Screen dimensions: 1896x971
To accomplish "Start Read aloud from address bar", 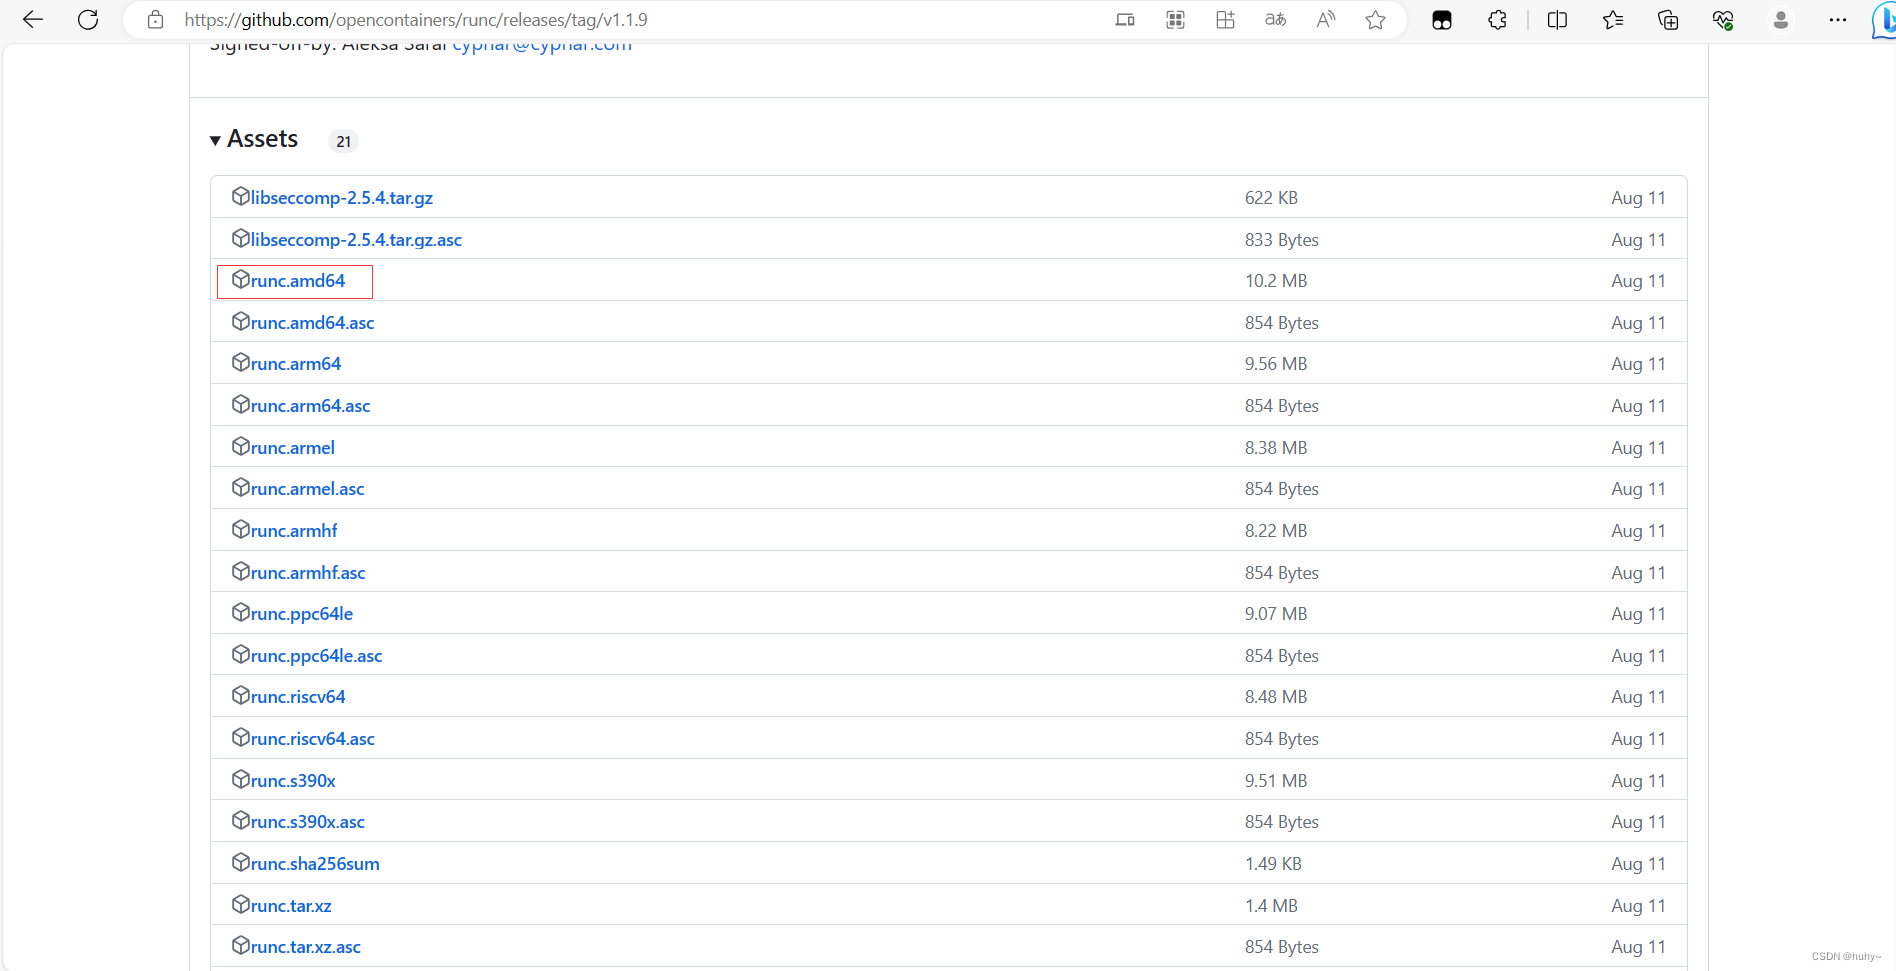I will pyautogui.click(x=1326, y=20).
